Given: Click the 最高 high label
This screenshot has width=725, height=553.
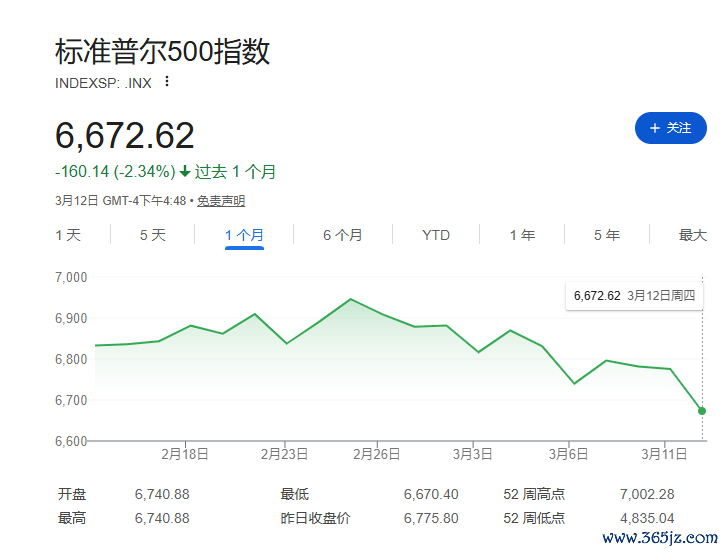Looking at the screenshot, I should tap(72, 518).
